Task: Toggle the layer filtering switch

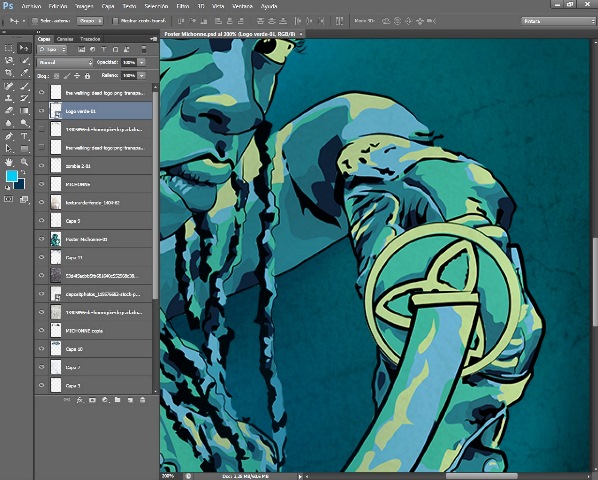Action: coord(144,49)
